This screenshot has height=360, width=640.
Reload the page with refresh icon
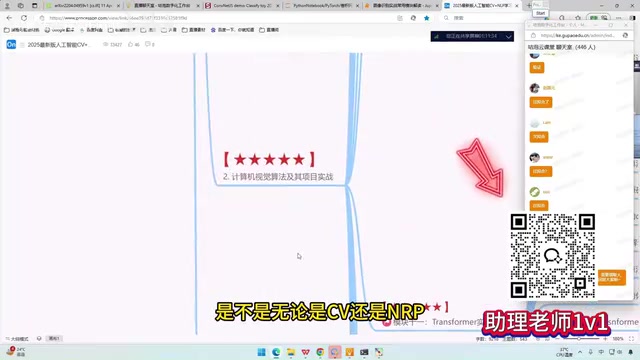(24, 18)
